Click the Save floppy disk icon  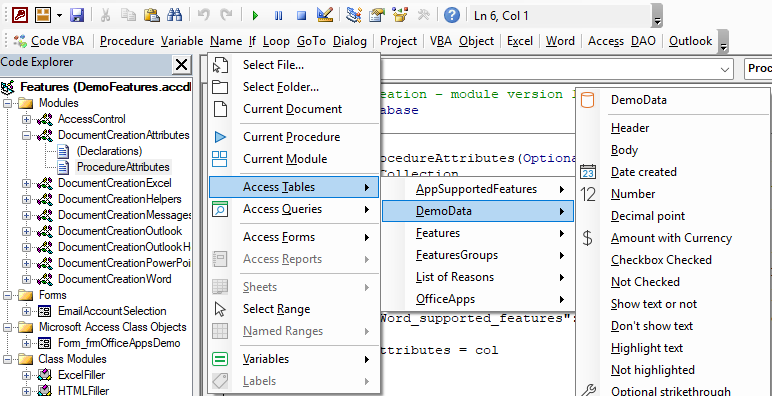[x=77, y=15]
